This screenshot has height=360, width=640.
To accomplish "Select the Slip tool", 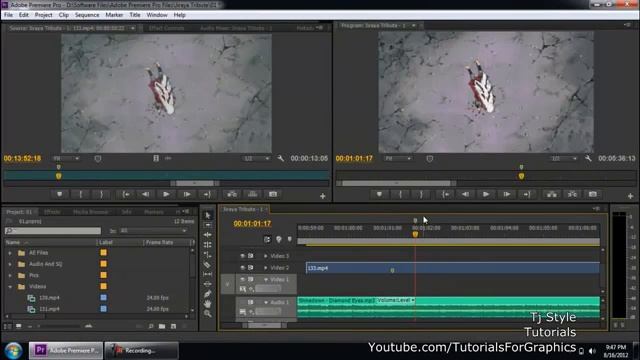I will [208, 274].
